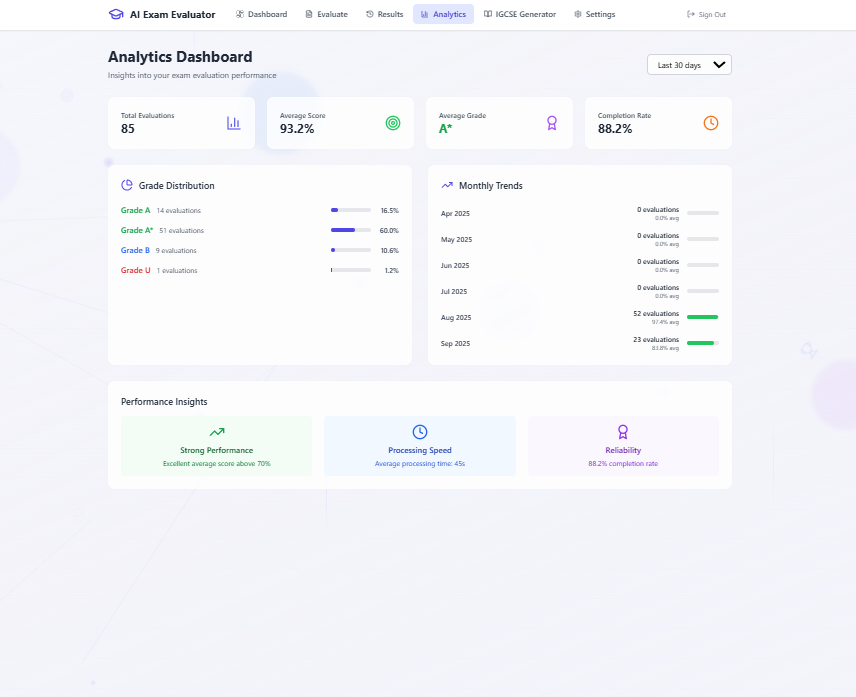
Task: Click the clock icon on Processing Speed card
Action: [419, 430]
